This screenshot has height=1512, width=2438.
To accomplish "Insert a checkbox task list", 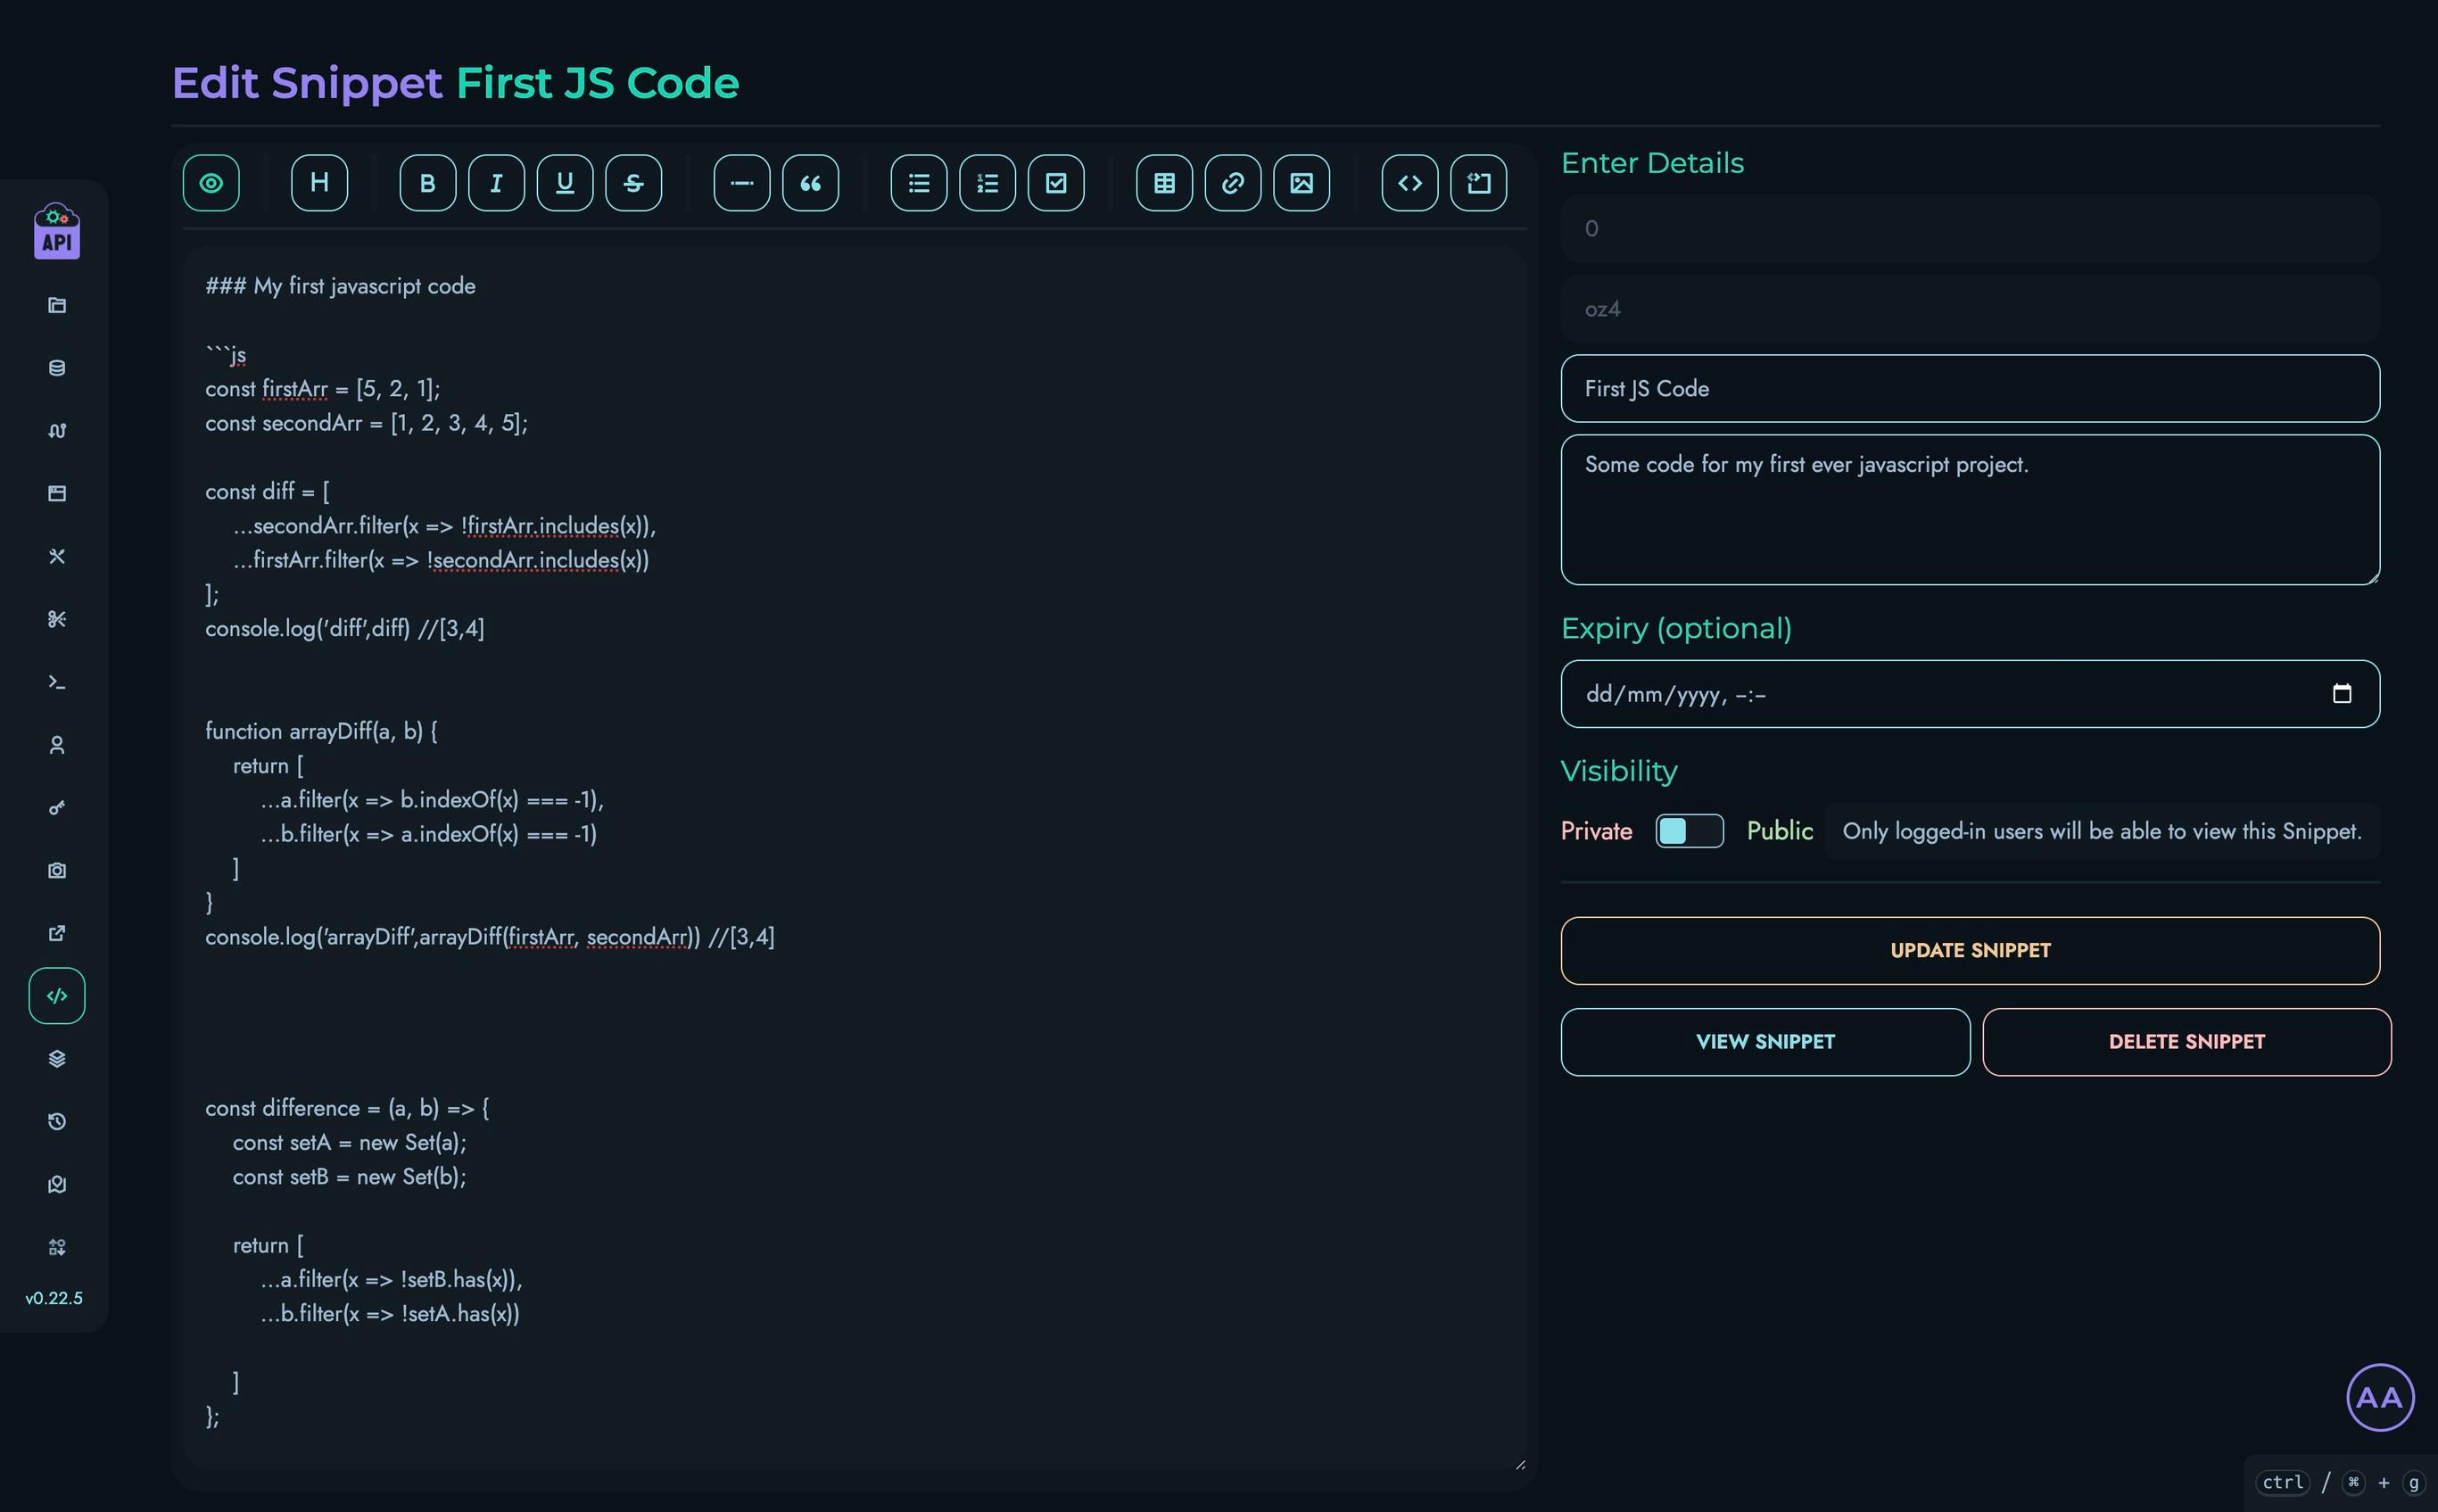I will point(1056,183).
